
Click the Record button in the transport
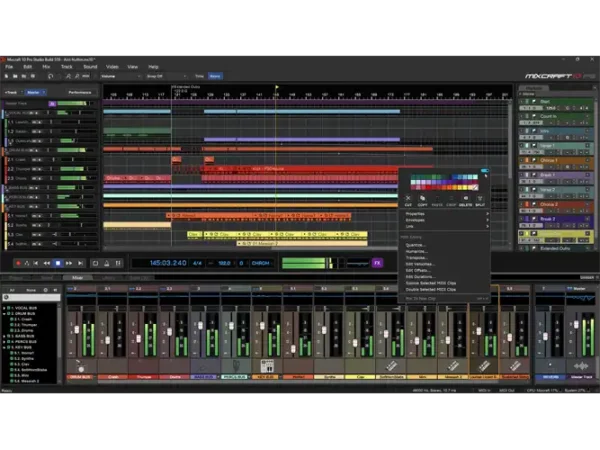(18, 263)
